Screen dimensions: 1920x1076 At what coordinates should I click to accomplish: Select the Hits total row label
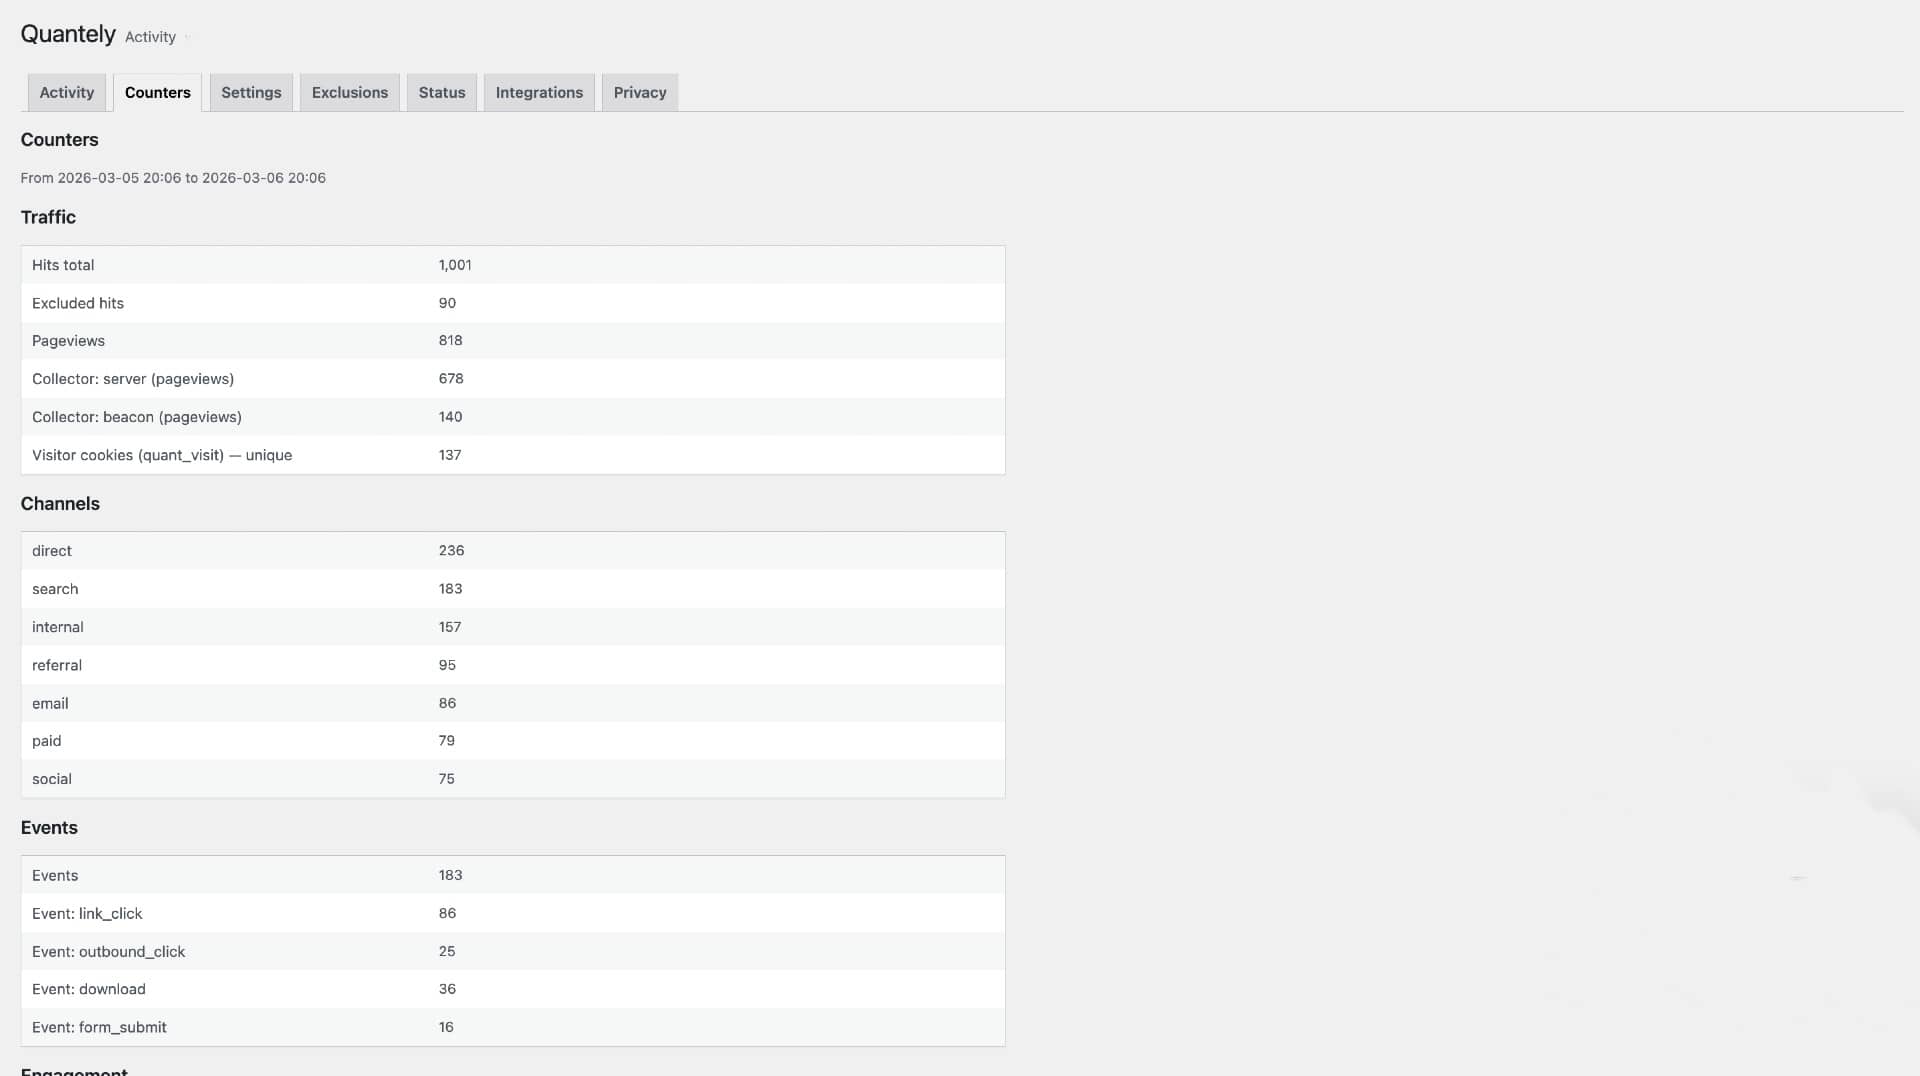tap(63, 265)
